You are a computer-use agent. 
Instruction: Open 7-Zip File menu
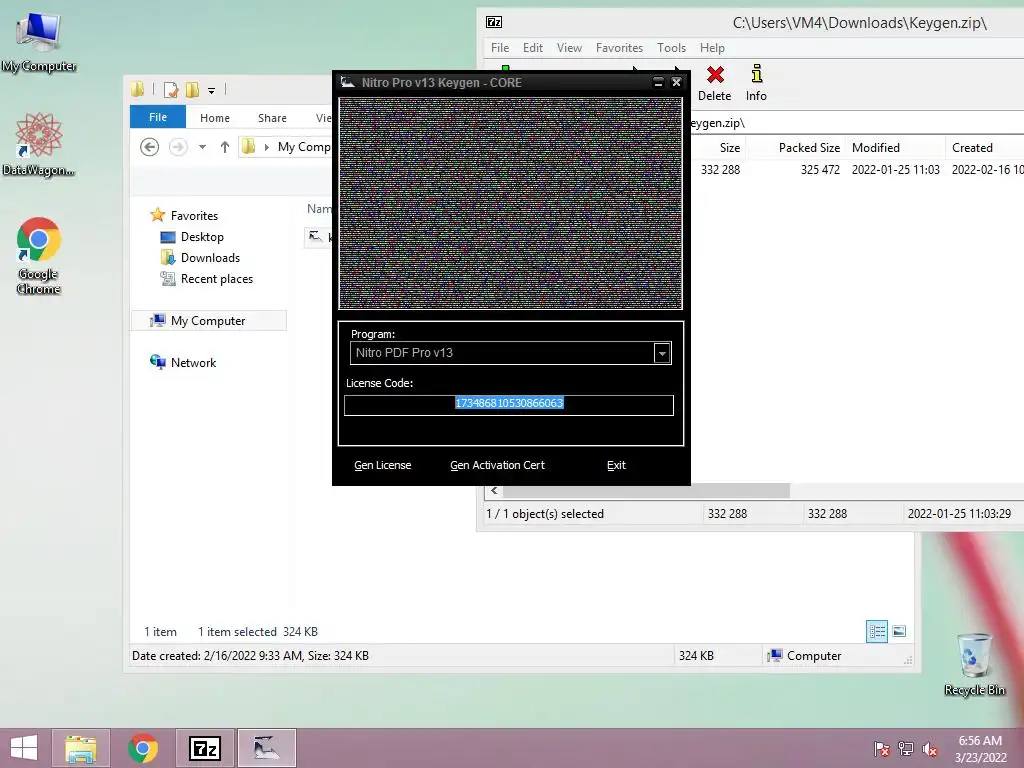[500, 48]
